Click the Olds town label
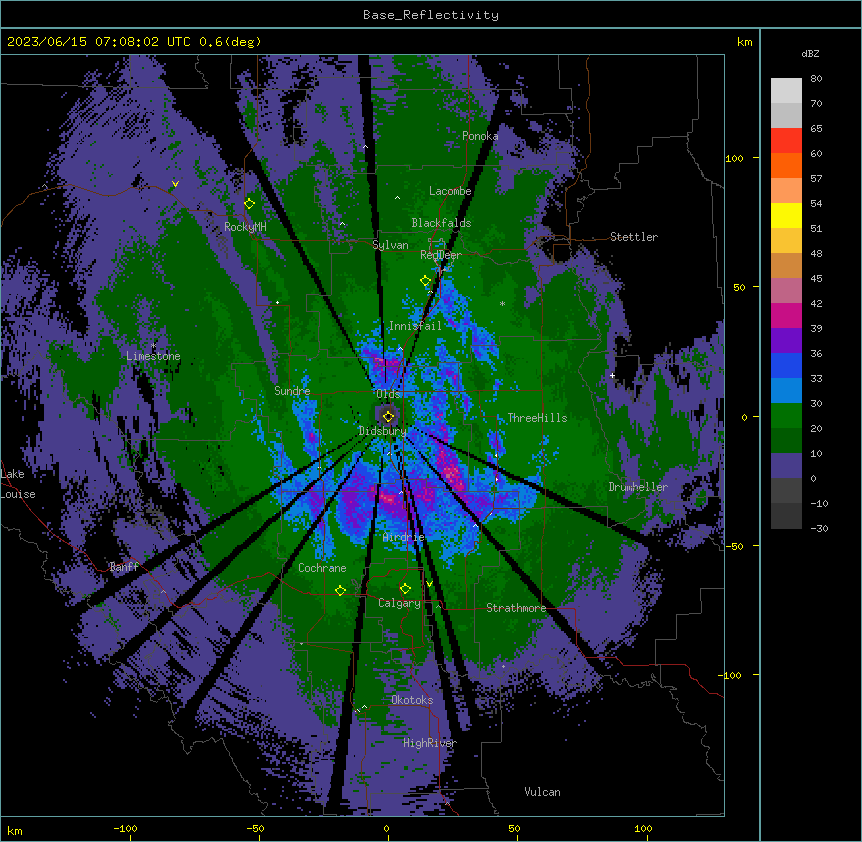 pos(388,394)
